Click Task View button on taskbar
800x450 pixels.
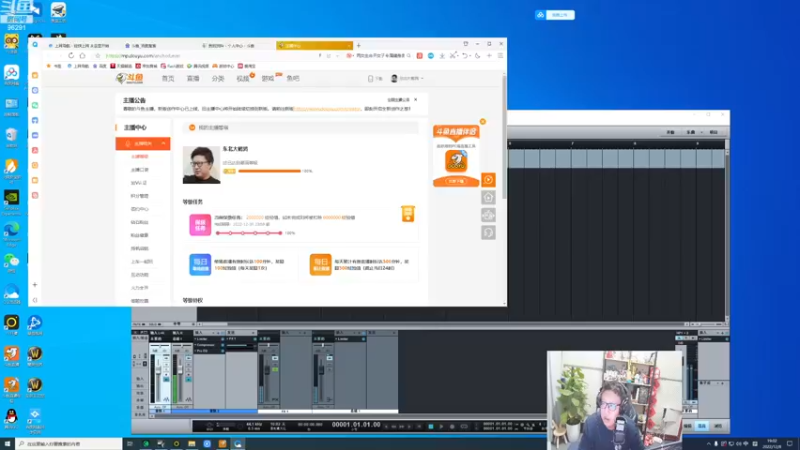tap(130, 444)
